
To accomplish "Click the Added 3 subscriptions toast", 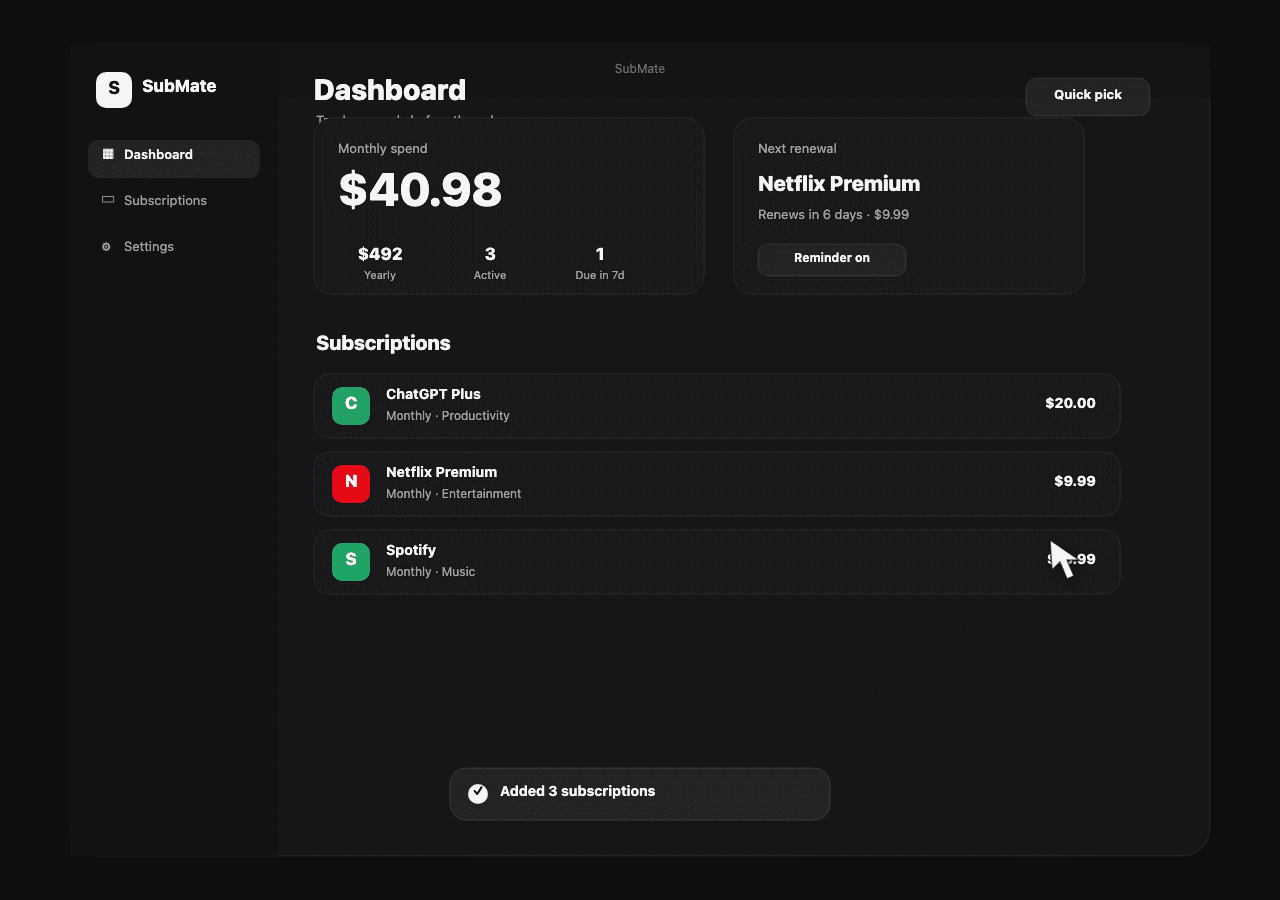I will point(640,794).
